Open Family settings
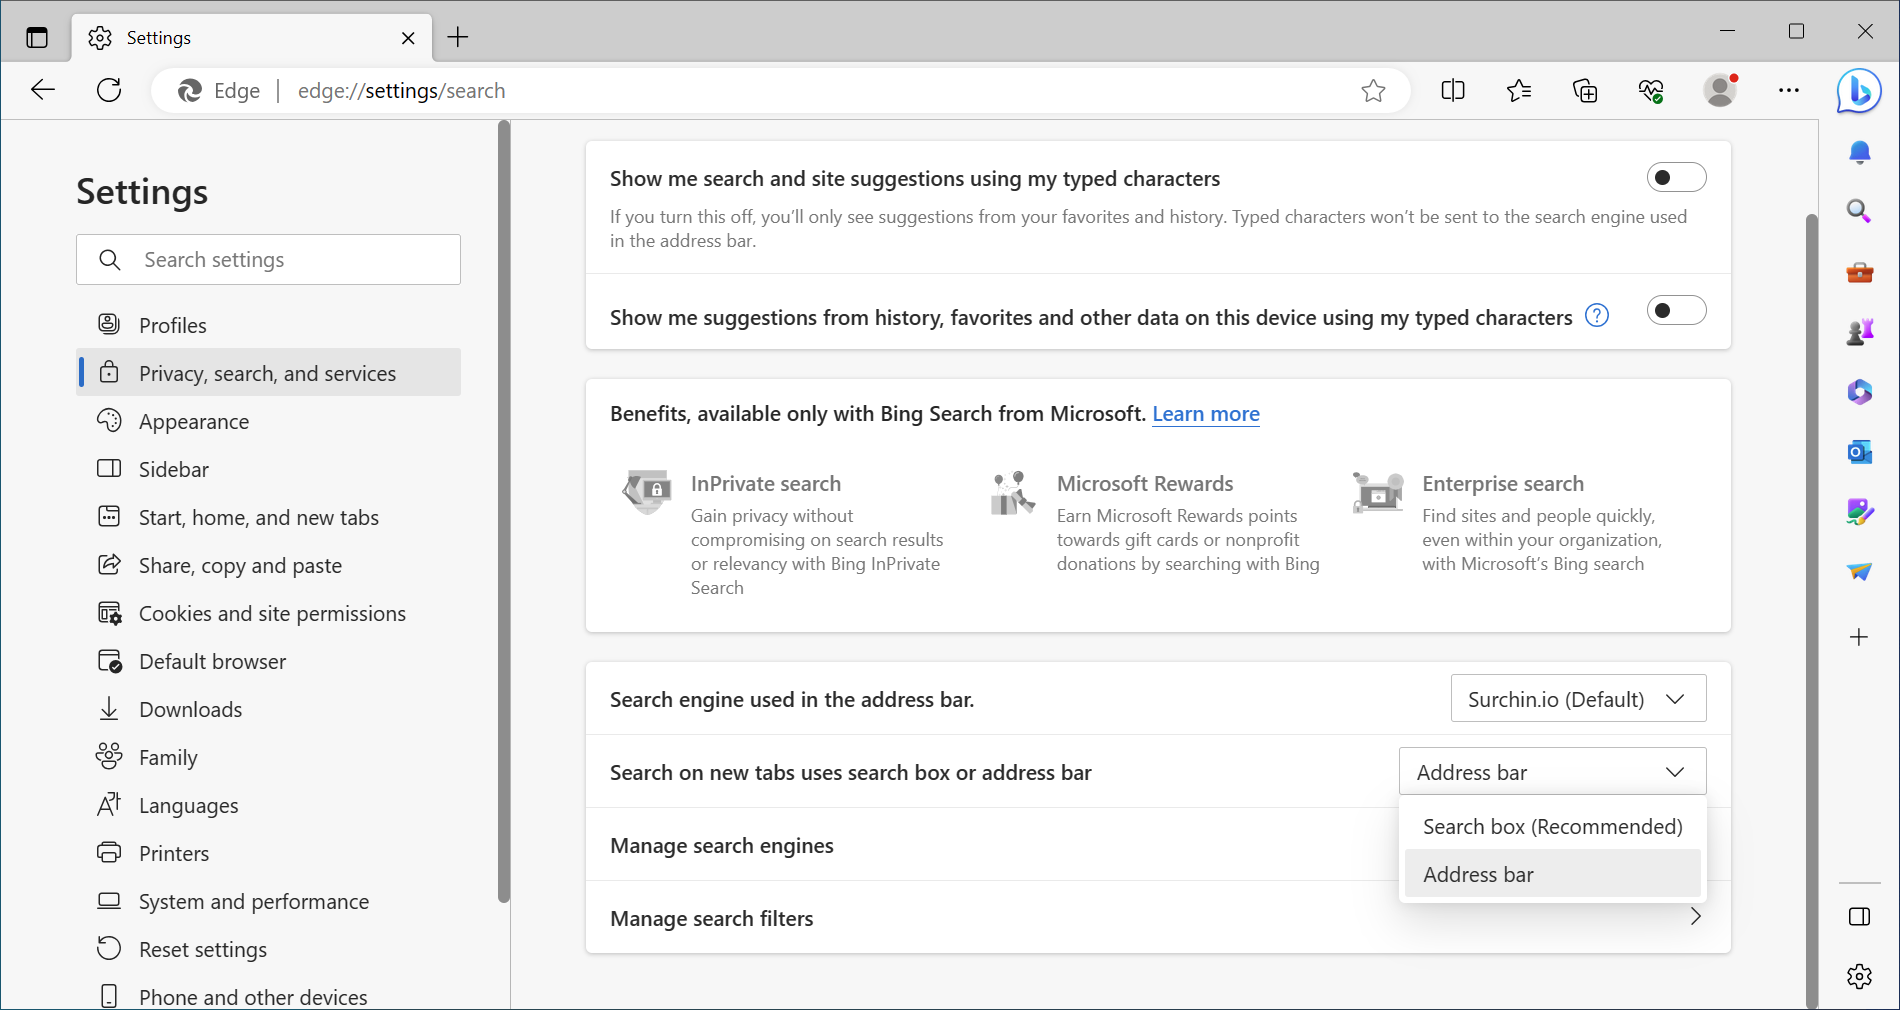This screenshot has width=1900, height=1010. point(268,757)
